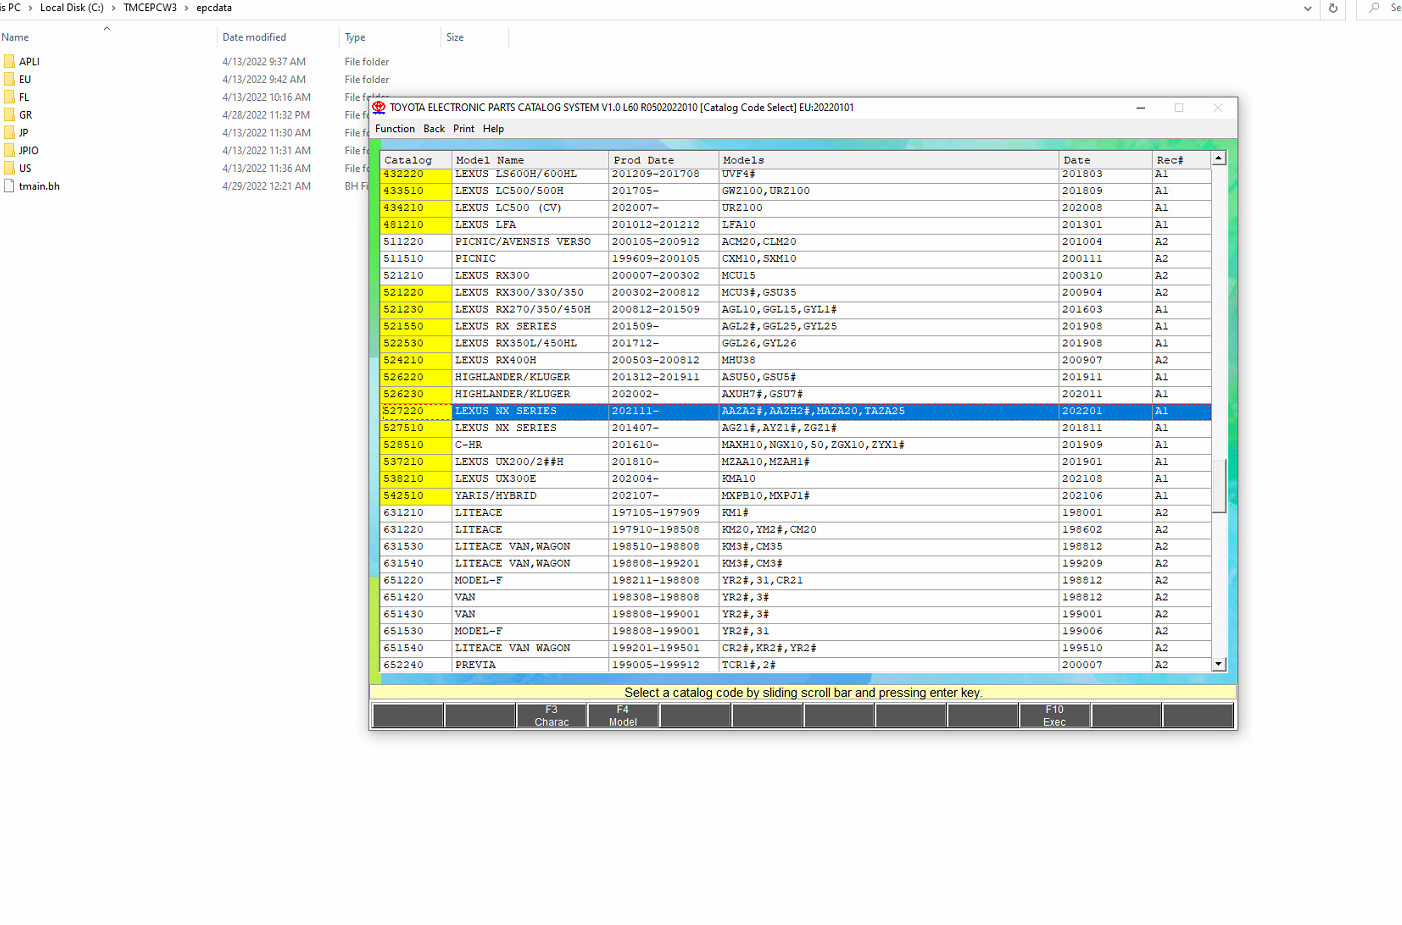Open the Function menu
The width and height of the screenshot is (1402, 925).
pos(395,129)
